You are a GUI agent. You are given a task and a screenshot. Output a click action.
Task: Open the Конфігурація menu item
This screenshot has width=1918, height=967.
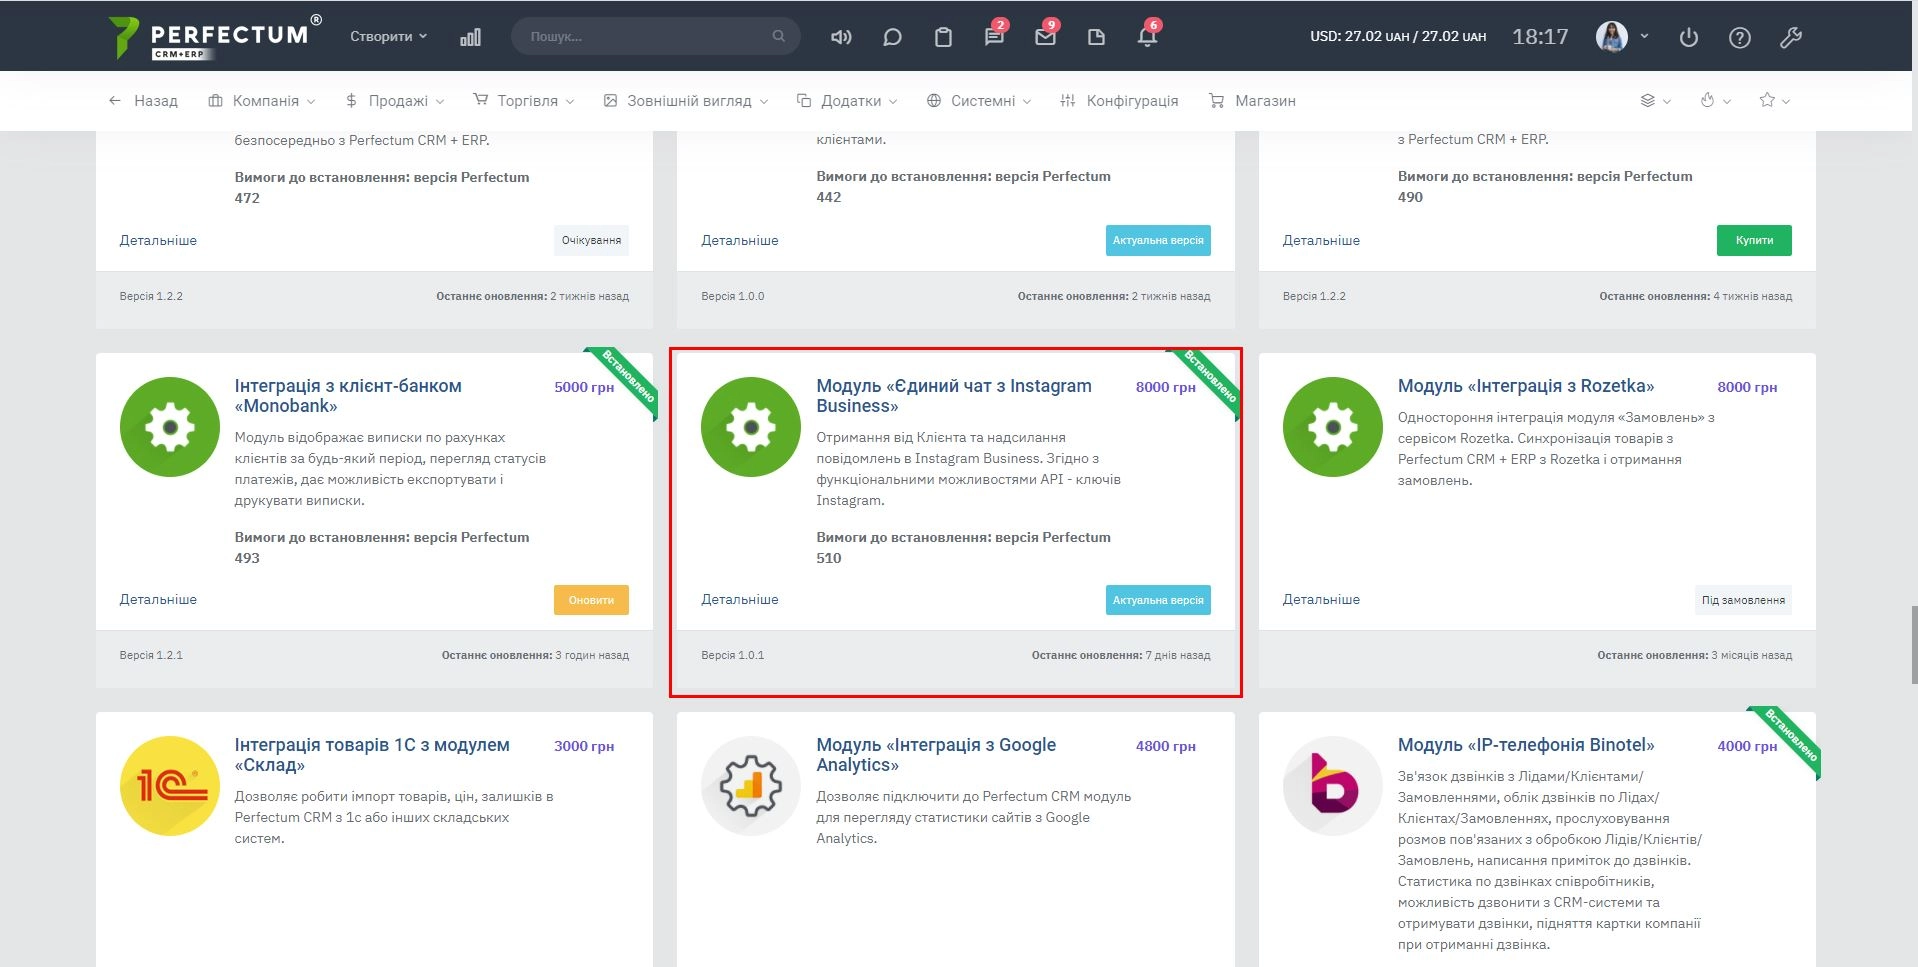(1119, 101)
